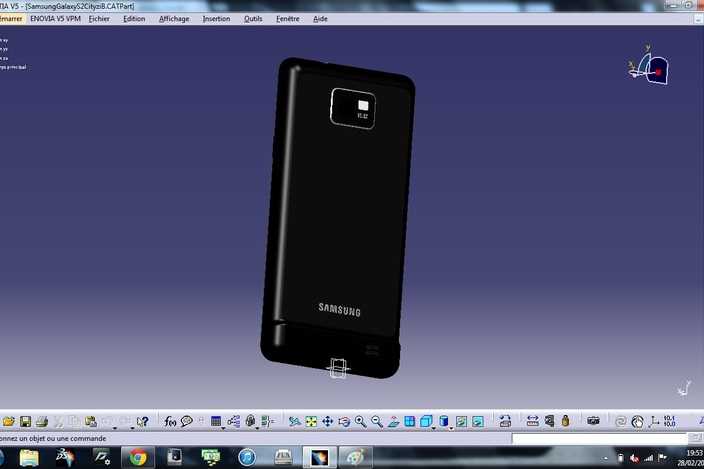
Task: Set Isometric View cube icon
Action: [426, 421]
